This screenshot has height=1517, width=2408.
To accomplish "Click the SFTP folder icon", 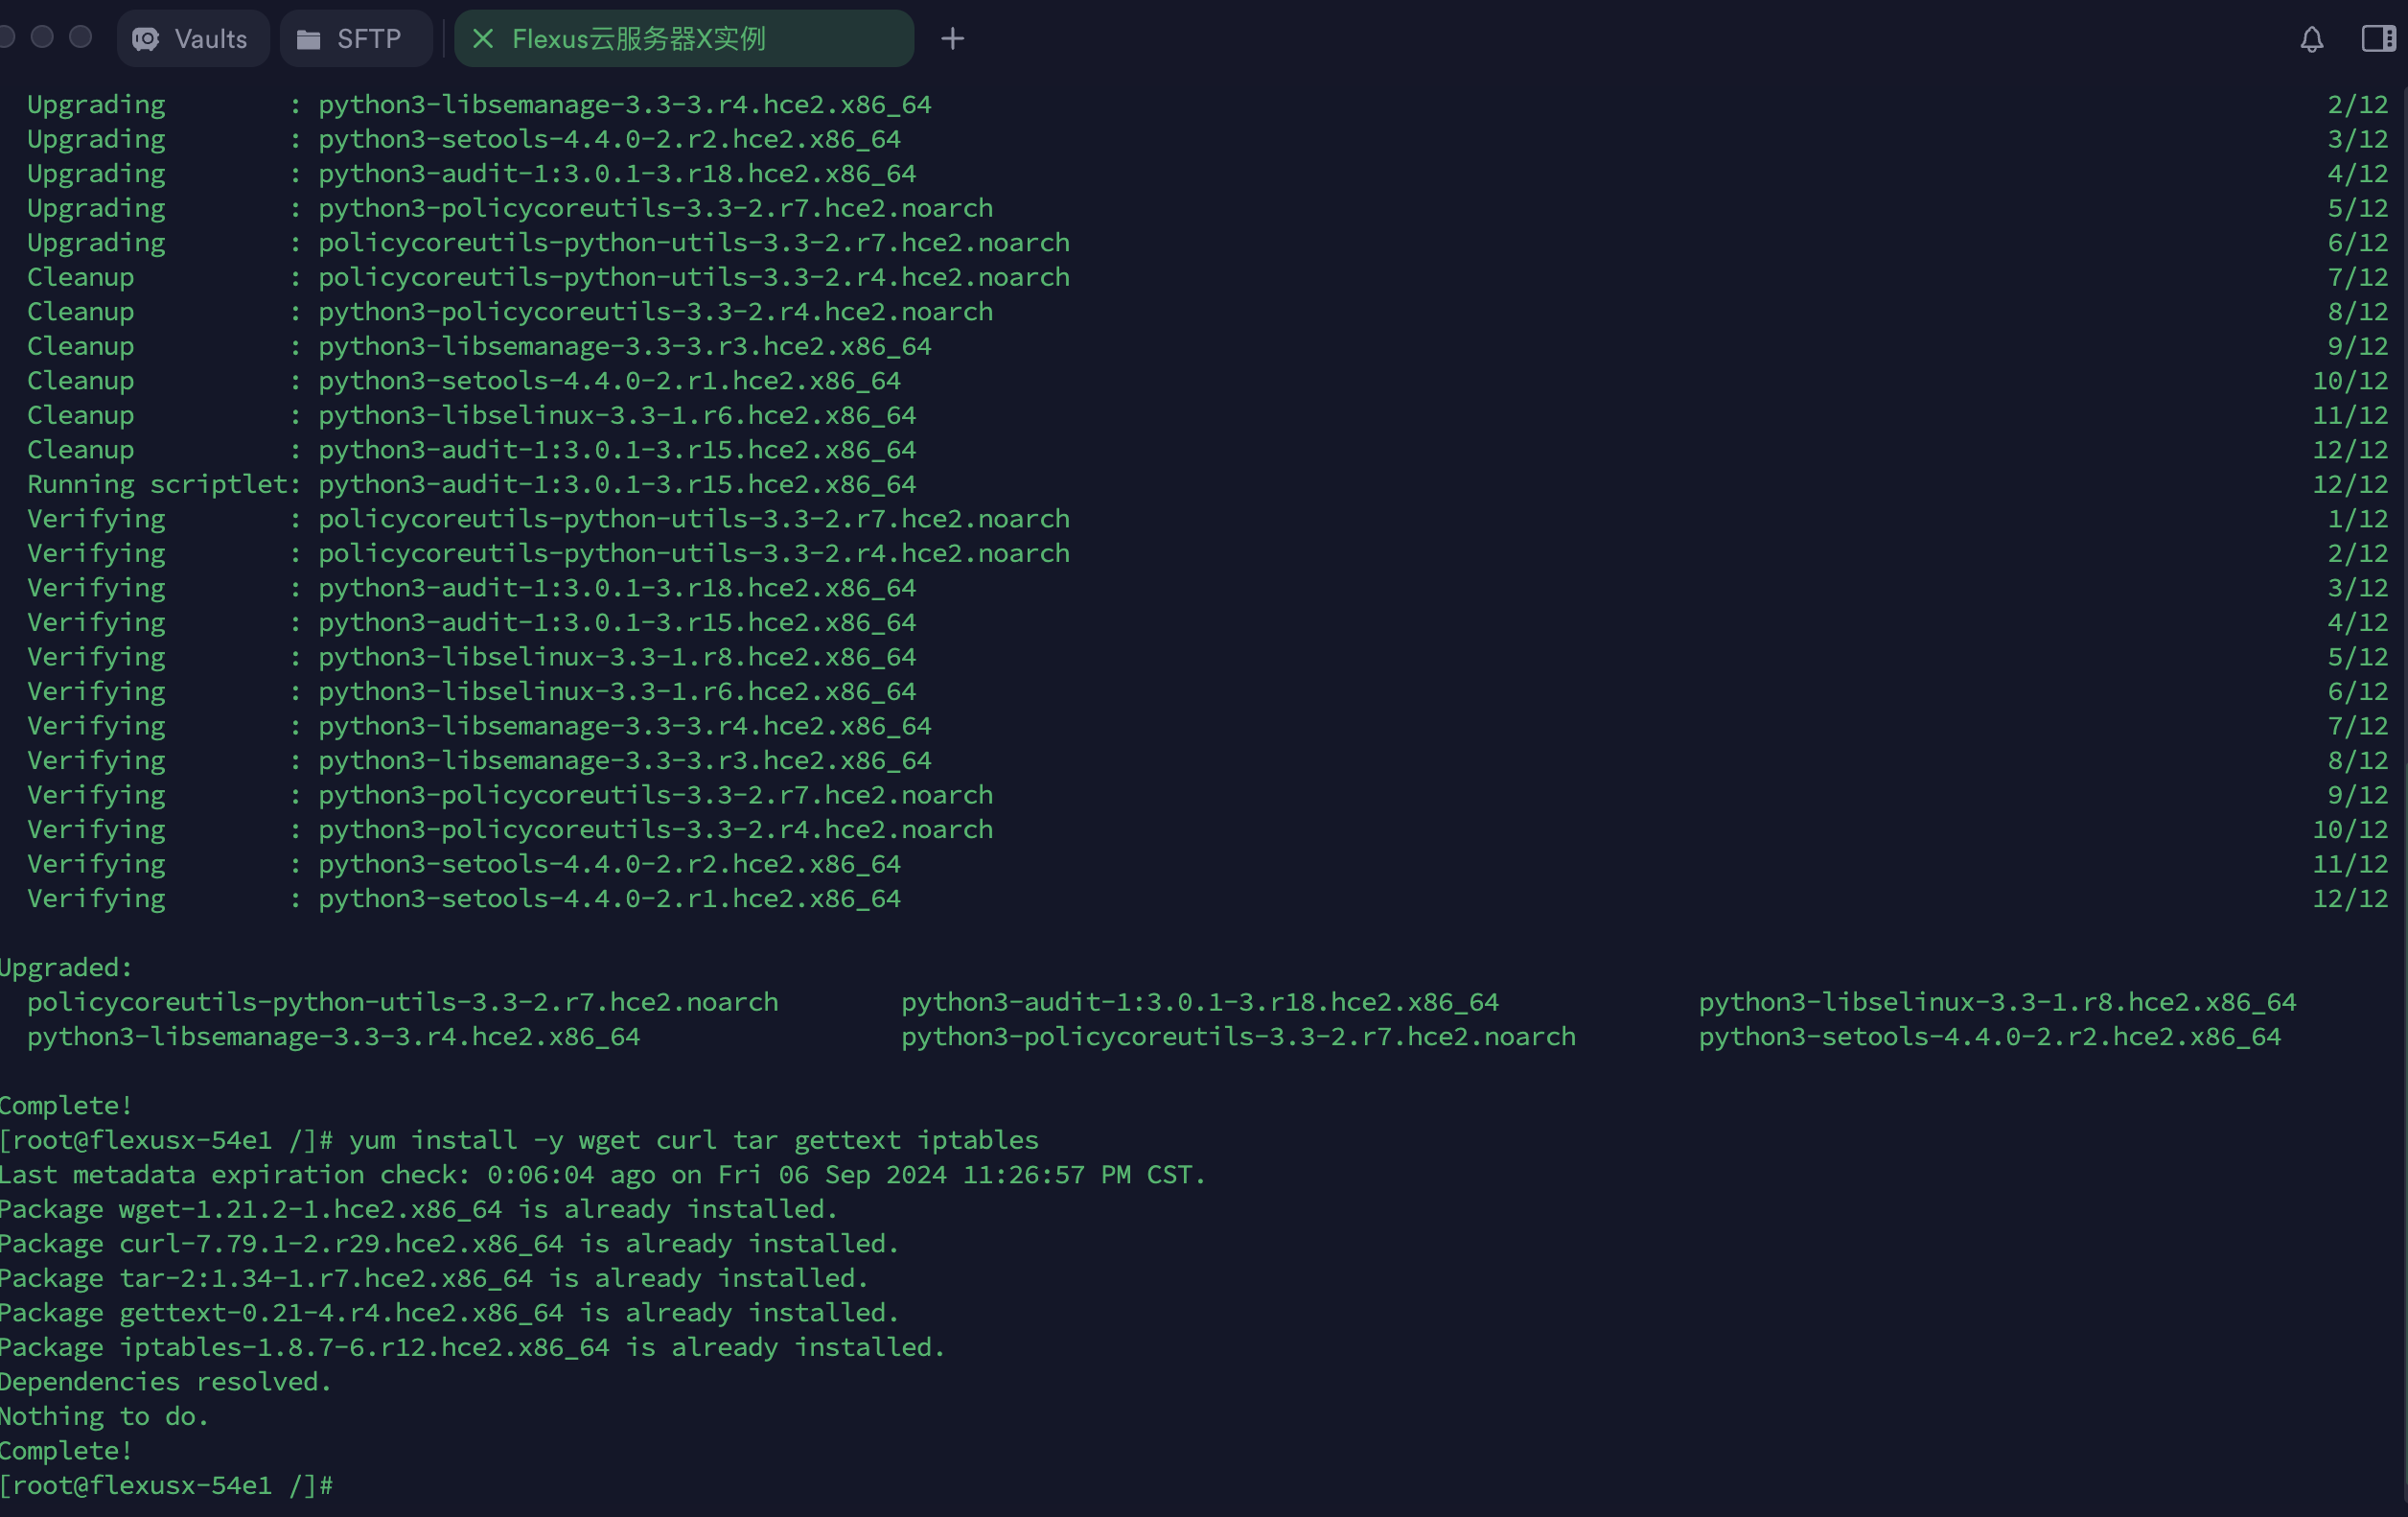I will pyautogui.click(x=309, y=39).
